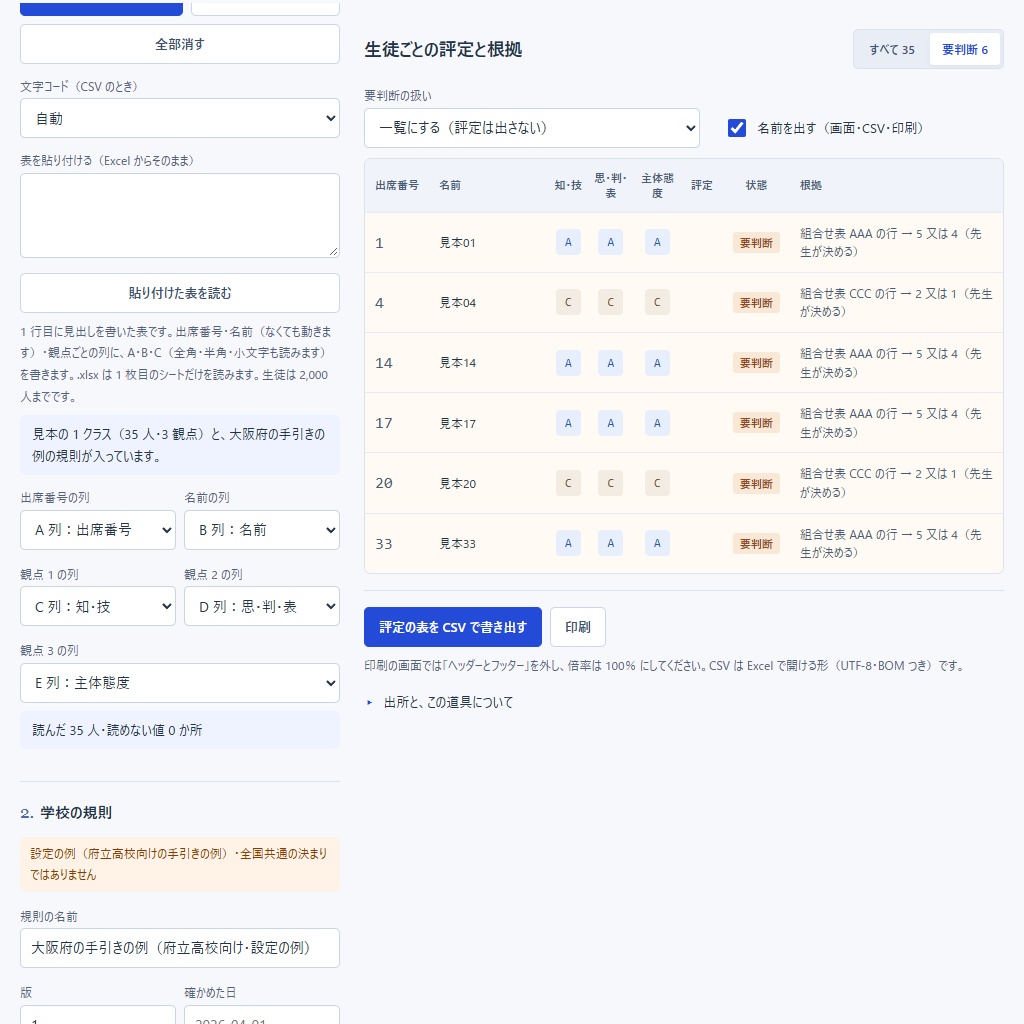Click the 知・技 A chip in 見本01 row
Image resolution: width=1024 pixels, height=1024 pixels.
pos(568,242)
